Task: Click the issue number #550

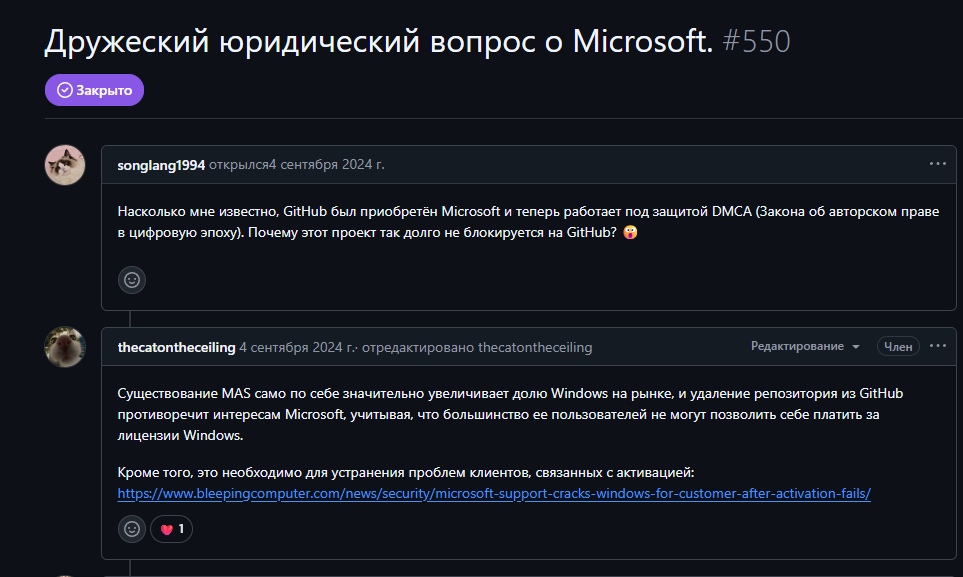Action: [755, 41]
